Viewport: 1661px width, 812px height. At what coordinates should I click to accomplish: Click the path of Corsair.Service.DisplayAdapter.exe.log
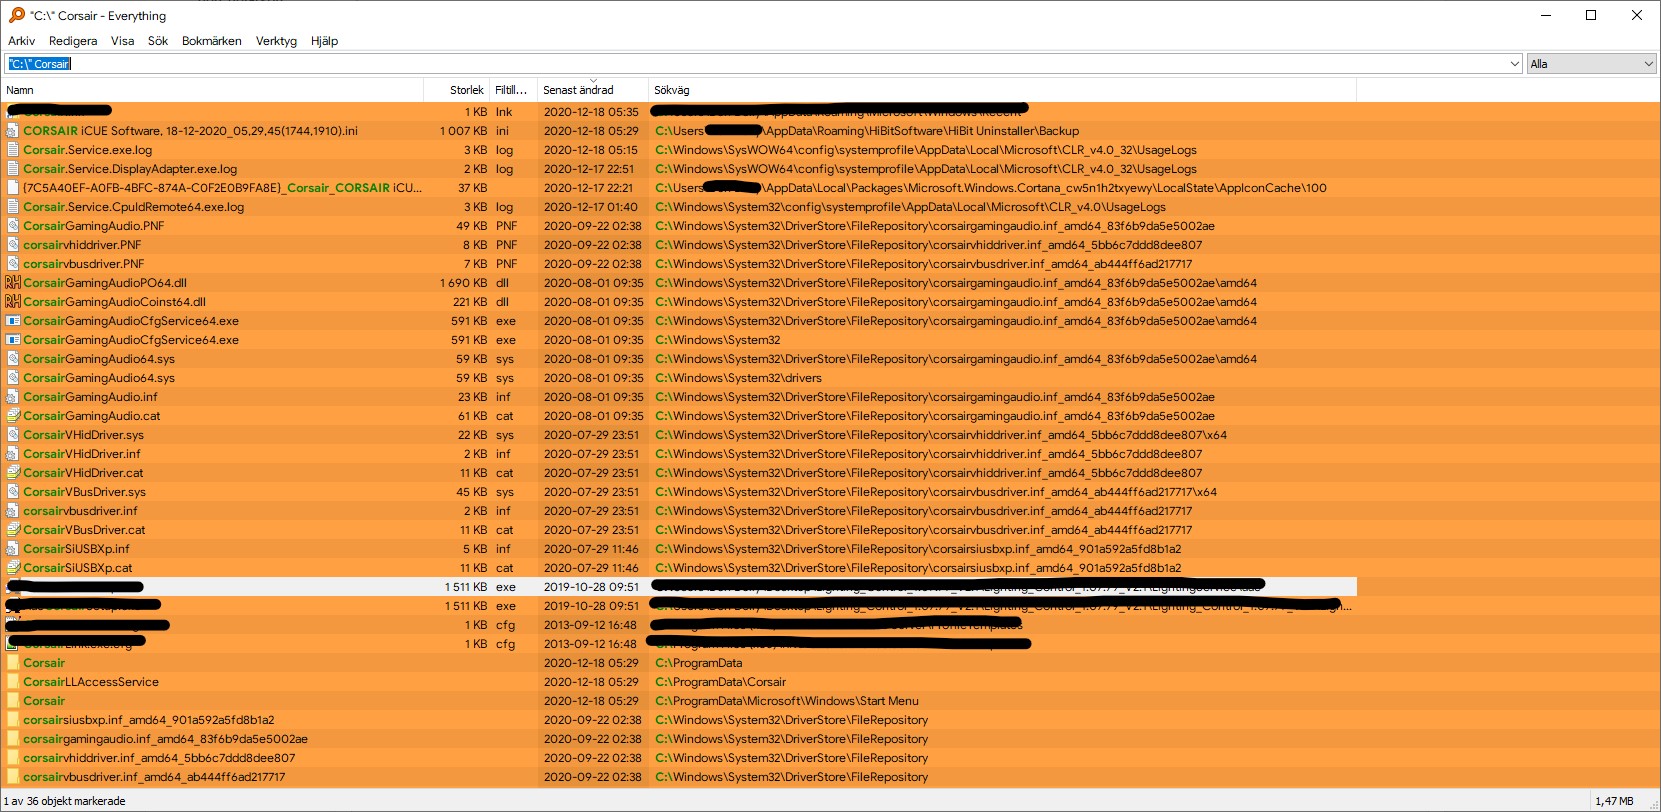[x=926, y=169]
